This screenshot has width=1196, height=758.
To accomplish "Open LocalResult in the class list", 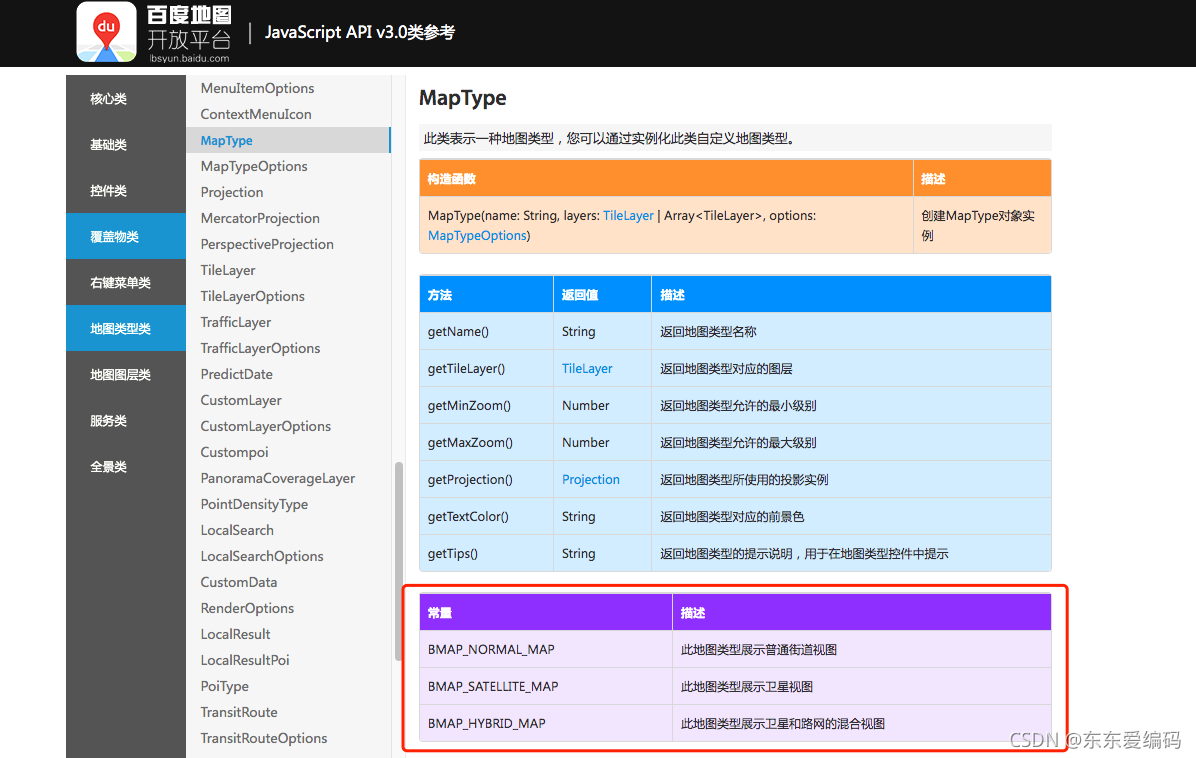I will pyautogui.click(x=236, y=634).
